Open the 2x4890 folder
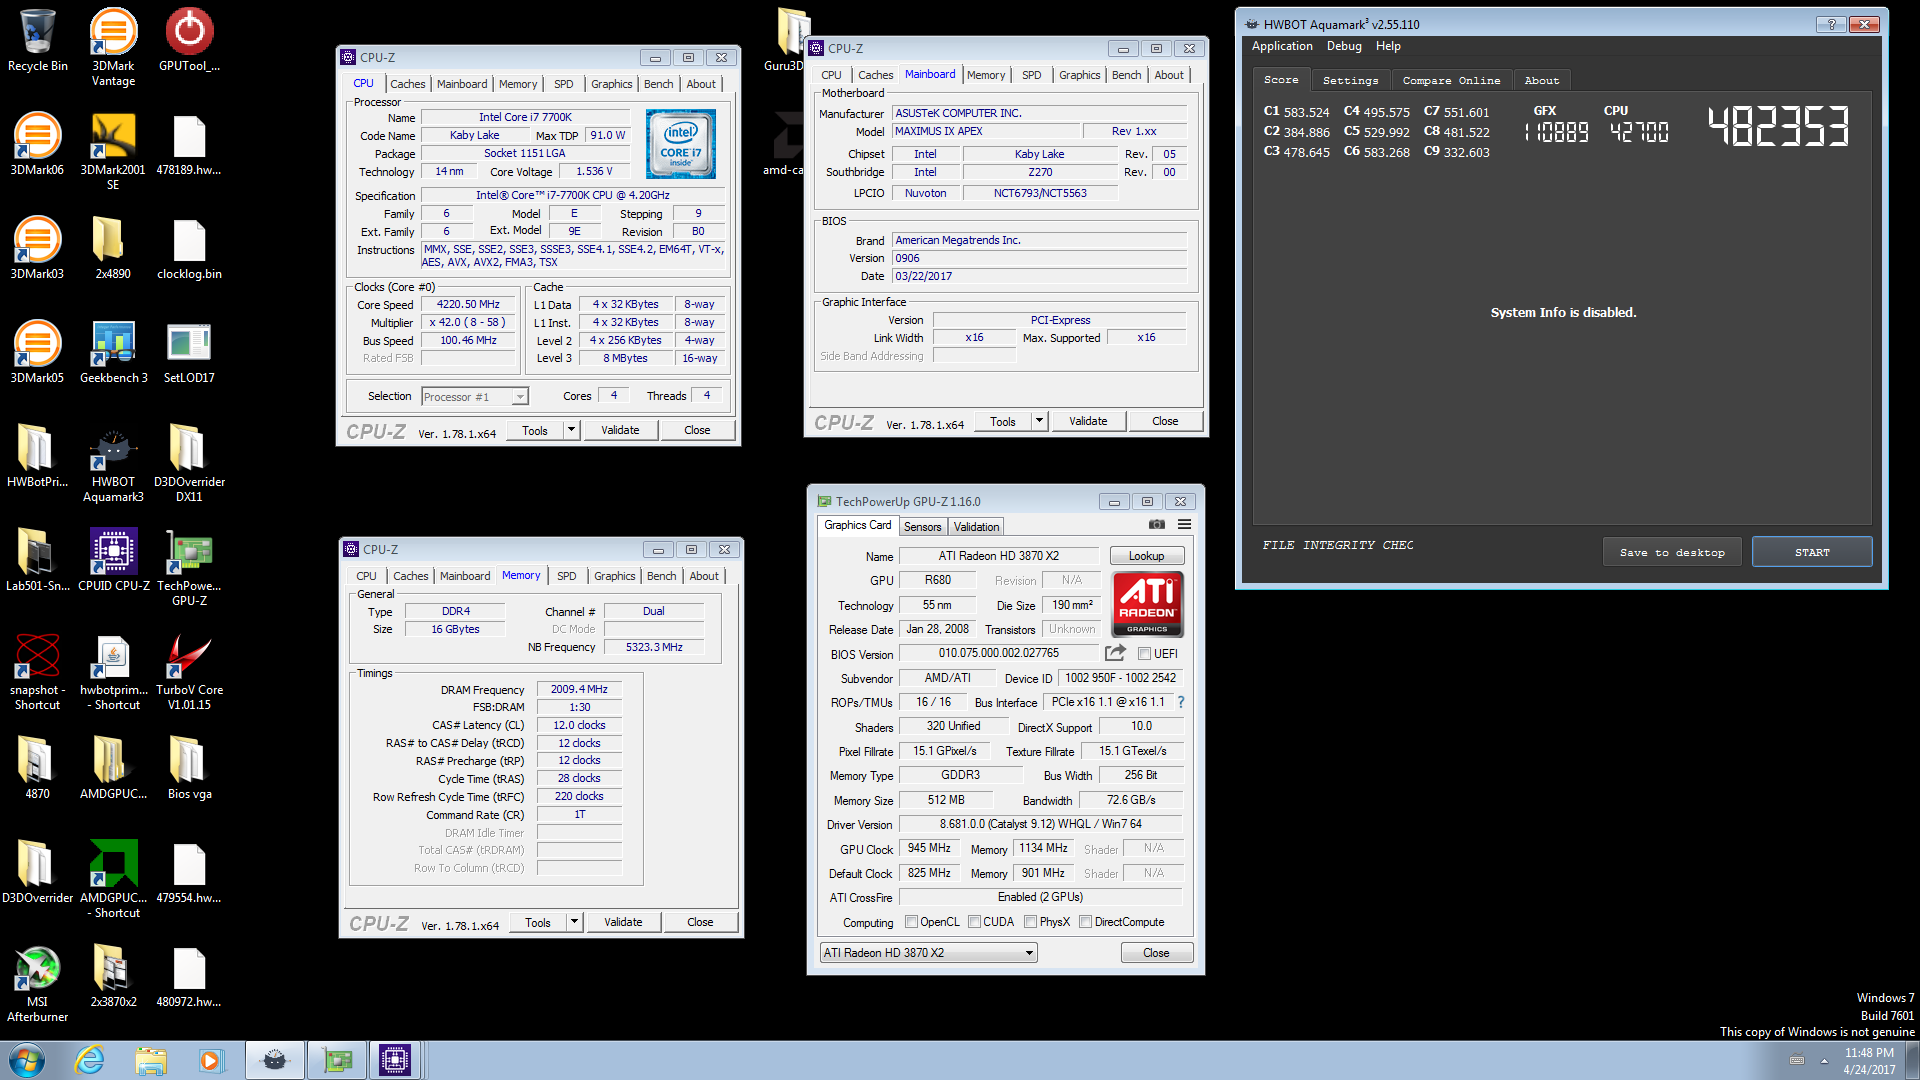 113,248
